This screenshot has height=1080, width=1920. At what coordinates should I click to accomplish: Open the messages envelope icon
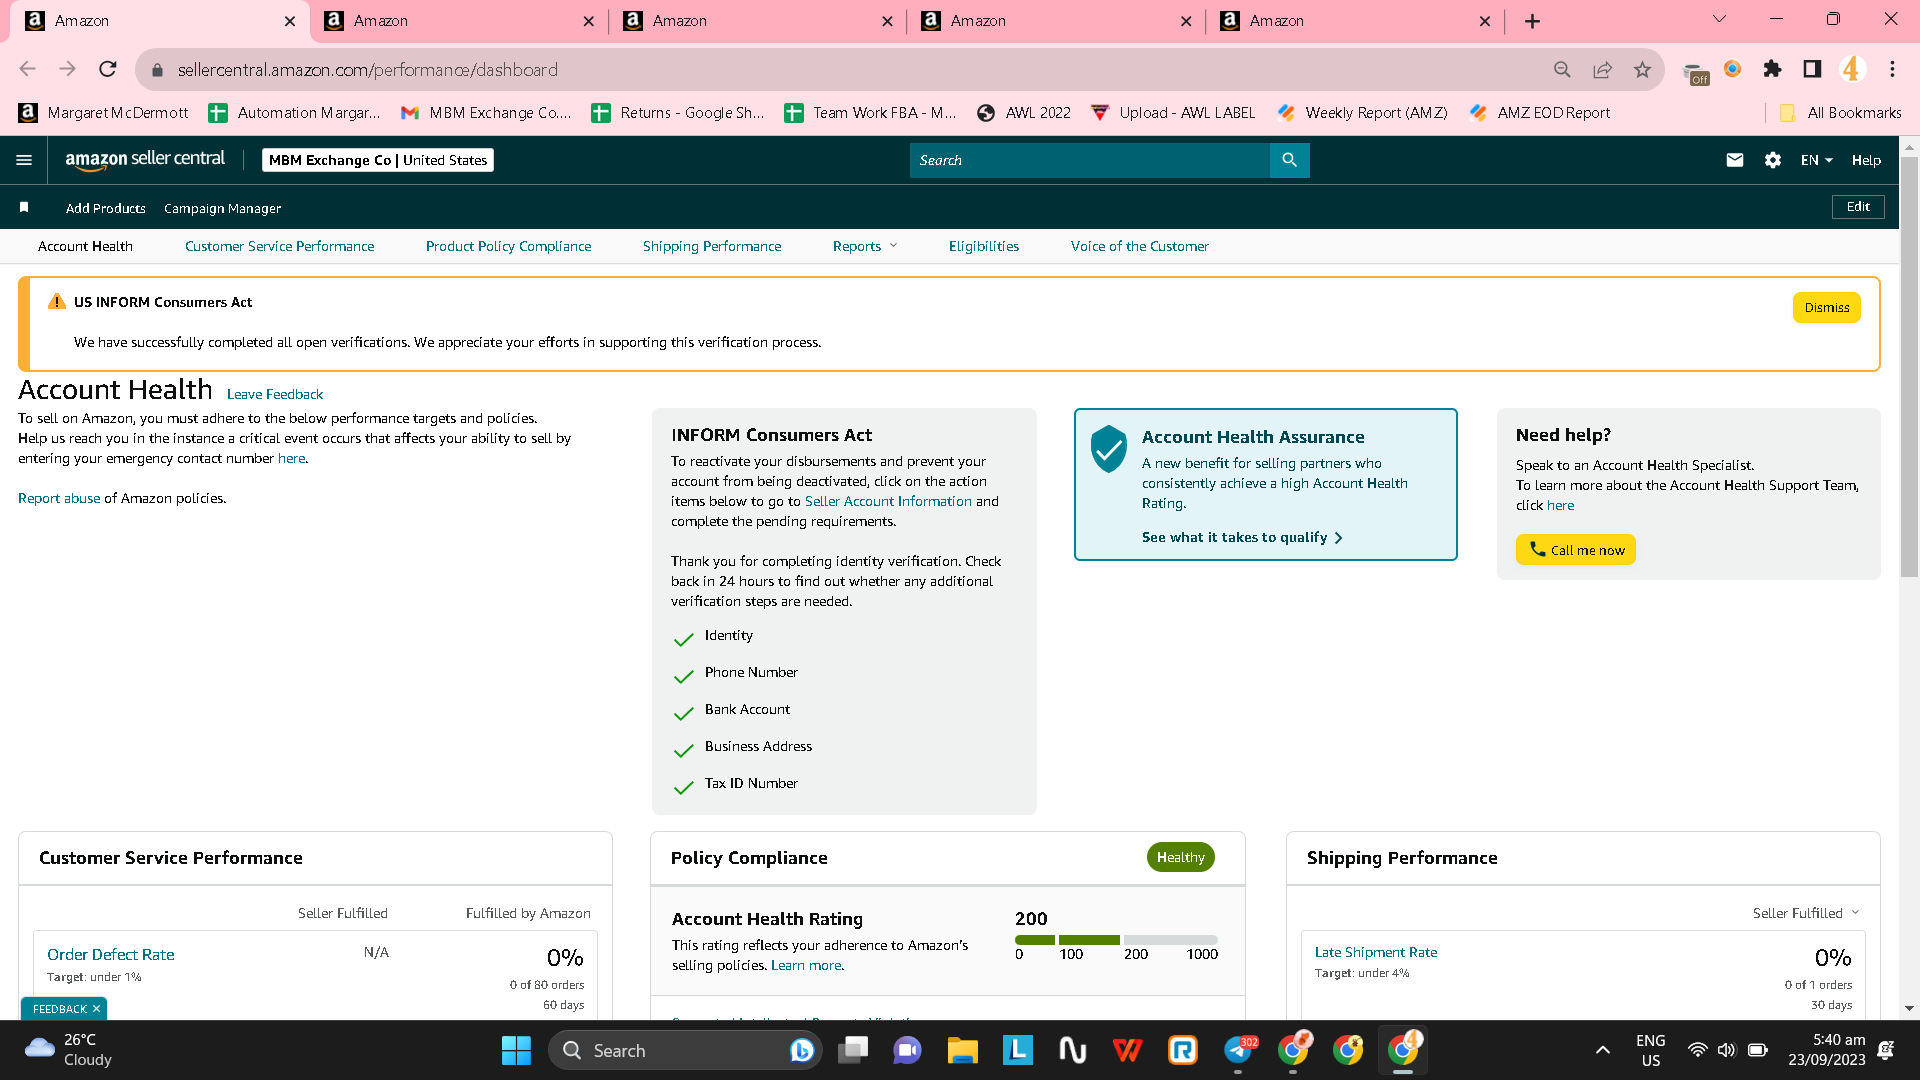(x=1735, y=160)
